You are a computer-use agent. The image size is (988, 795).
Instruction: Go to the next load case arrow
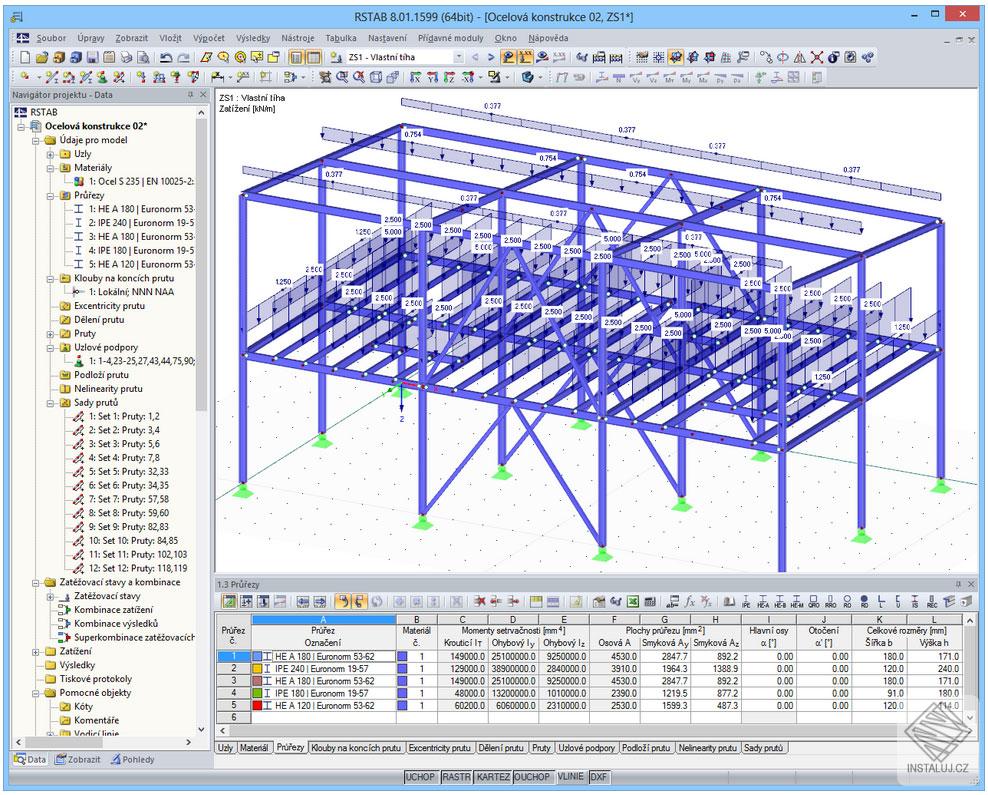click(x=491, y=57)
